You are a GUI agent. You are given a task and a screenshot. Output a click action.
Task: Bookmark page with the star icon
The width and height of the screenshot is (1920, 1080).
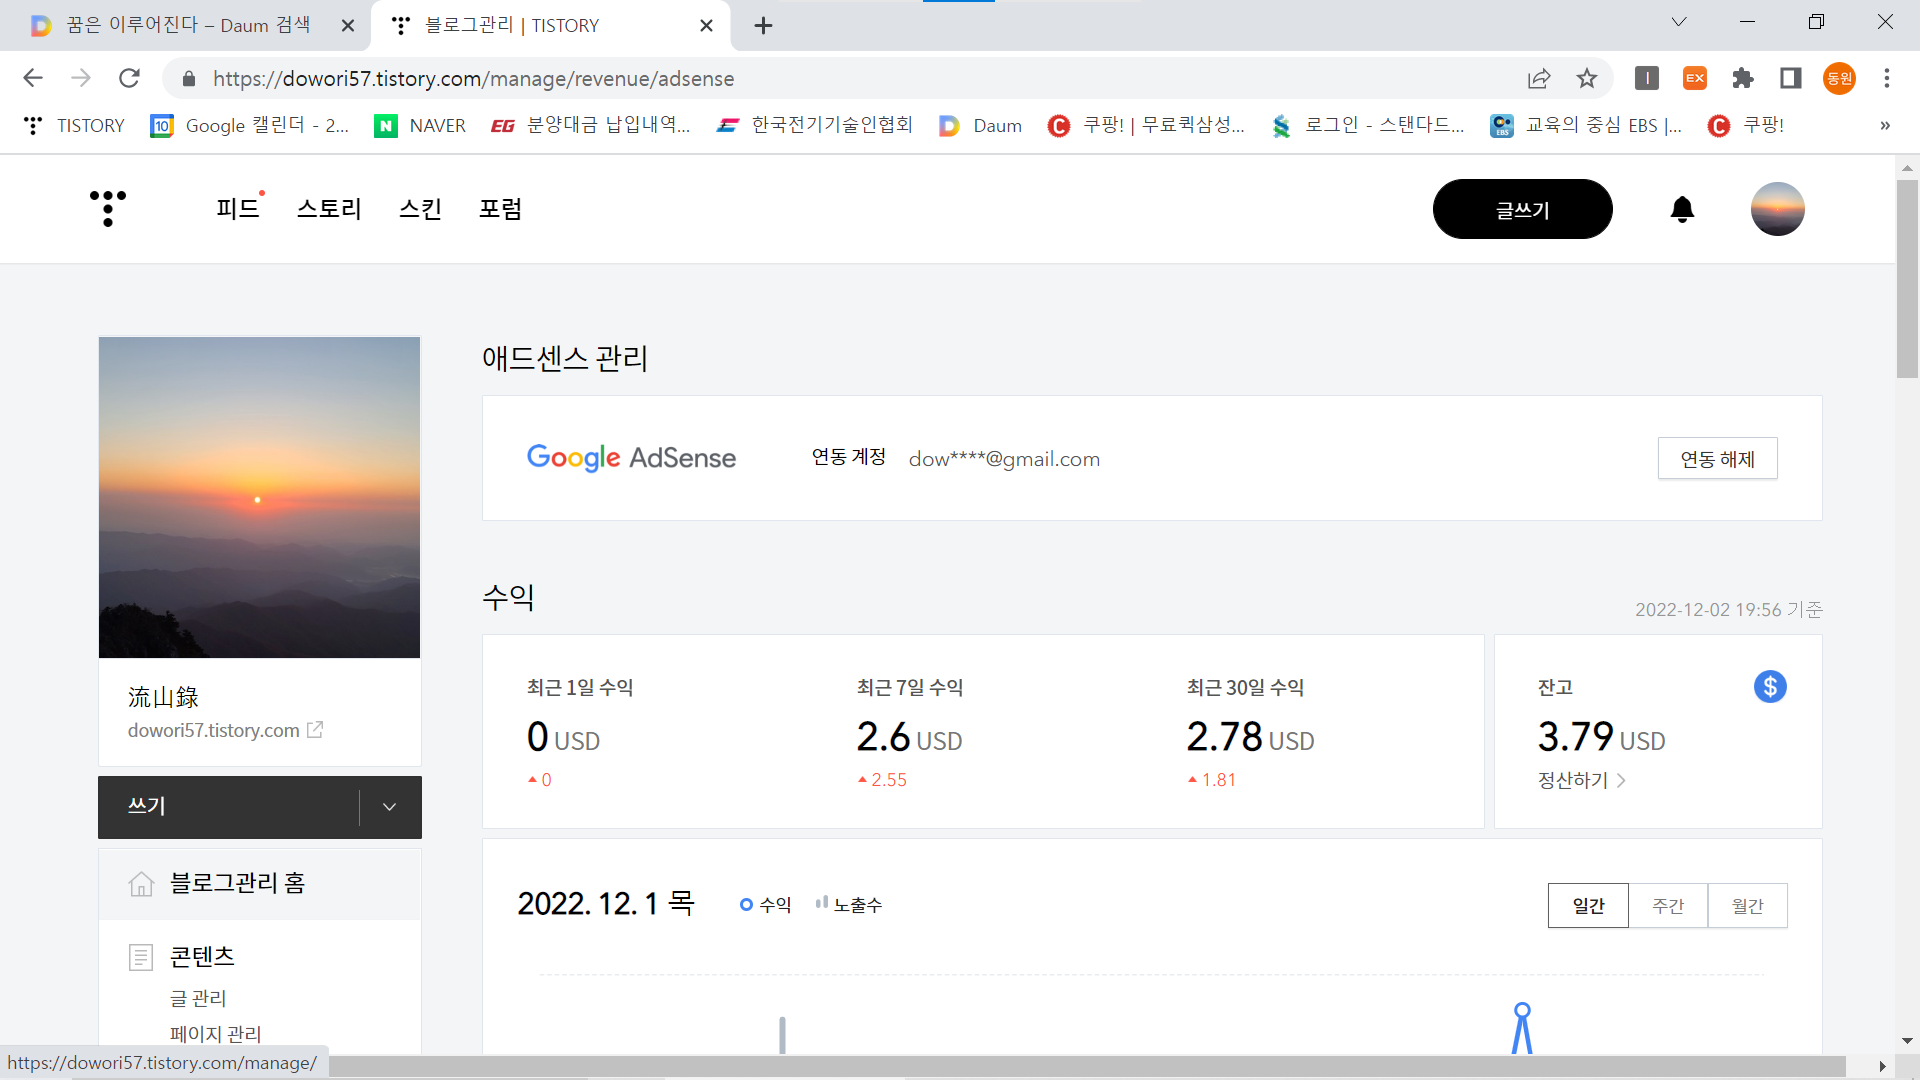click(x=1587, y=78)
